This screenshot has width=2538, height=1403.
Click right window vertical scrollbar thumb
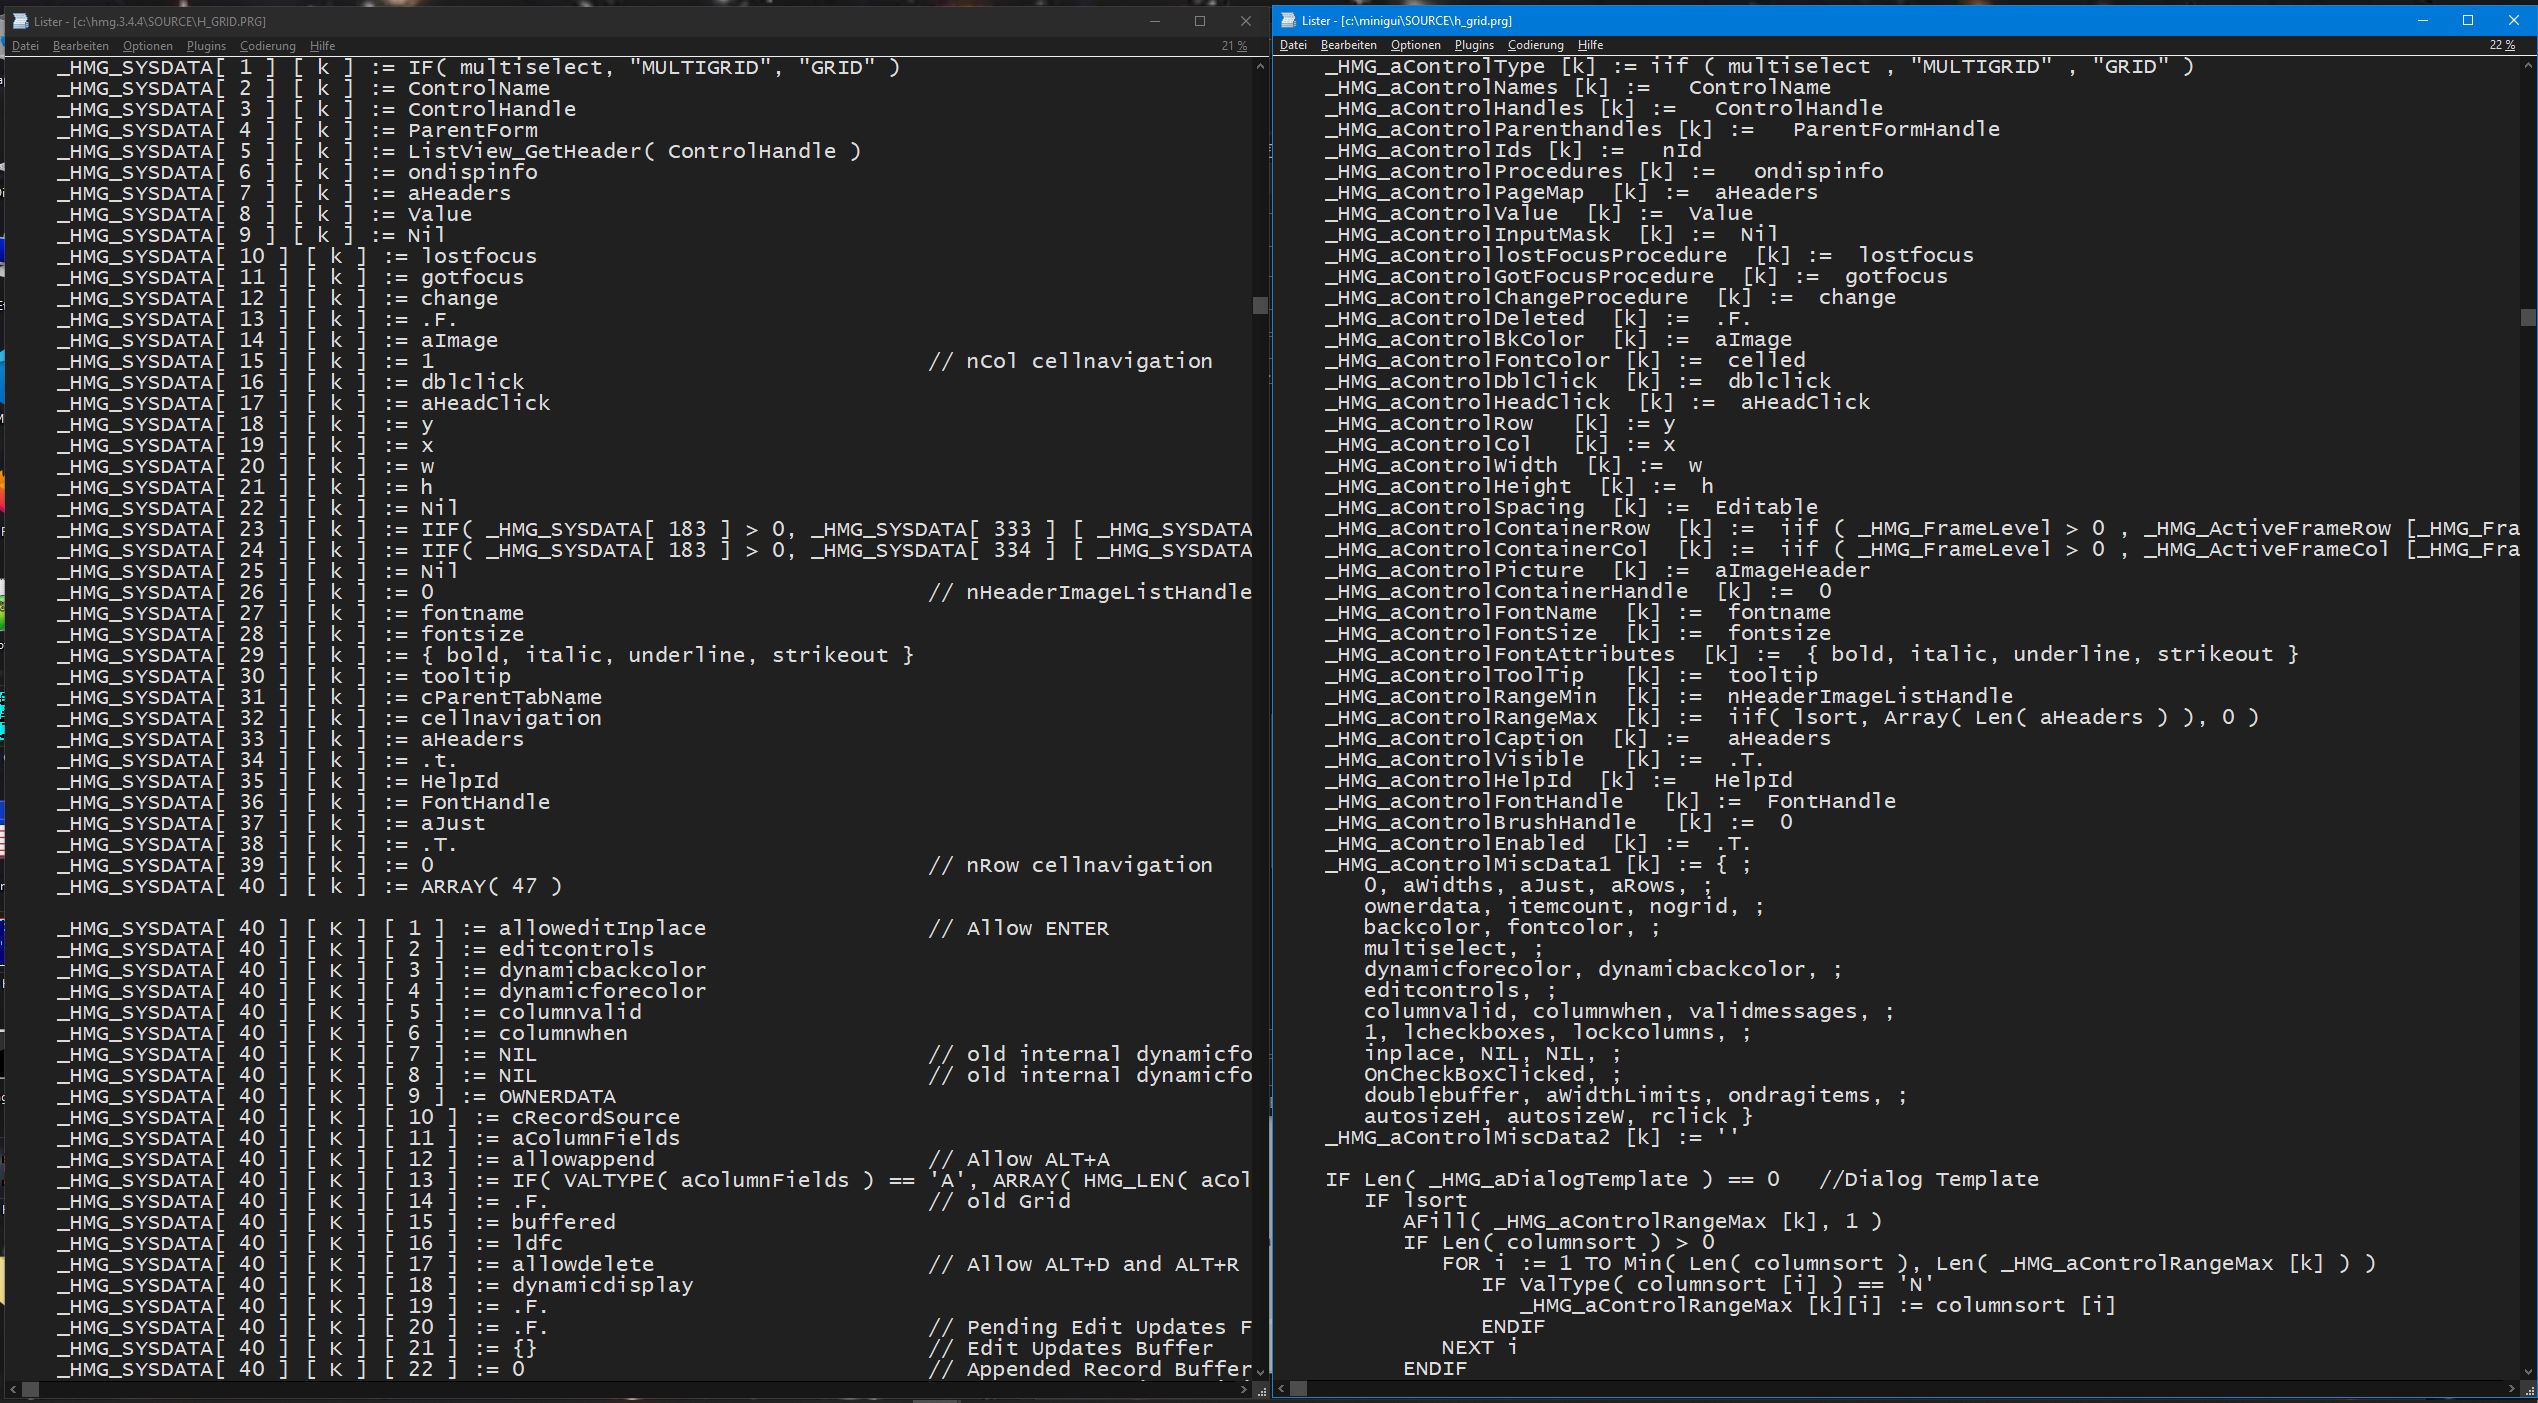(2528, 318)
